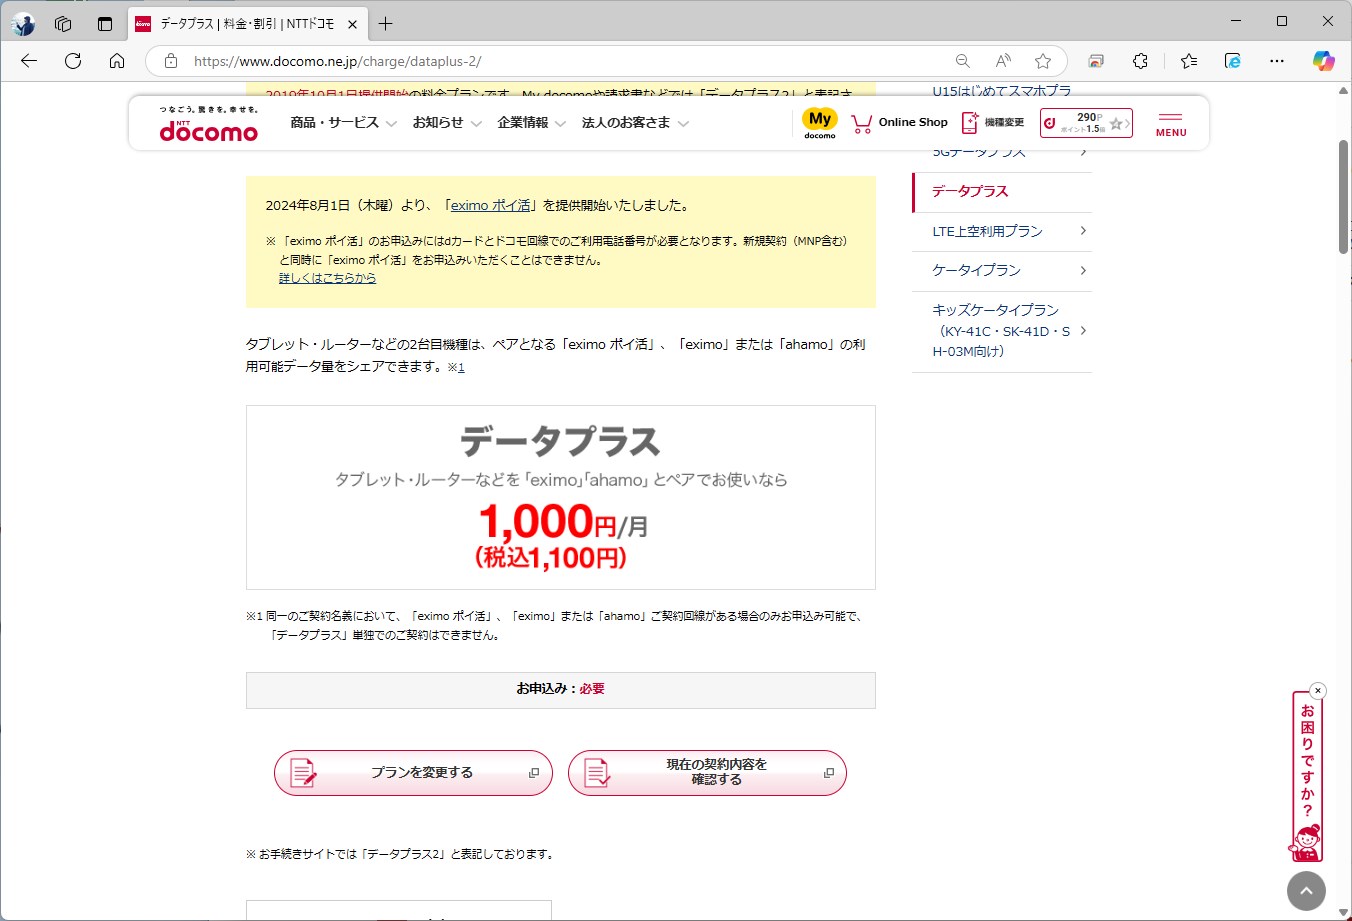
Task: Select データプラス in sidebar
Action: pyautogui.click(x=1002, y=192)
